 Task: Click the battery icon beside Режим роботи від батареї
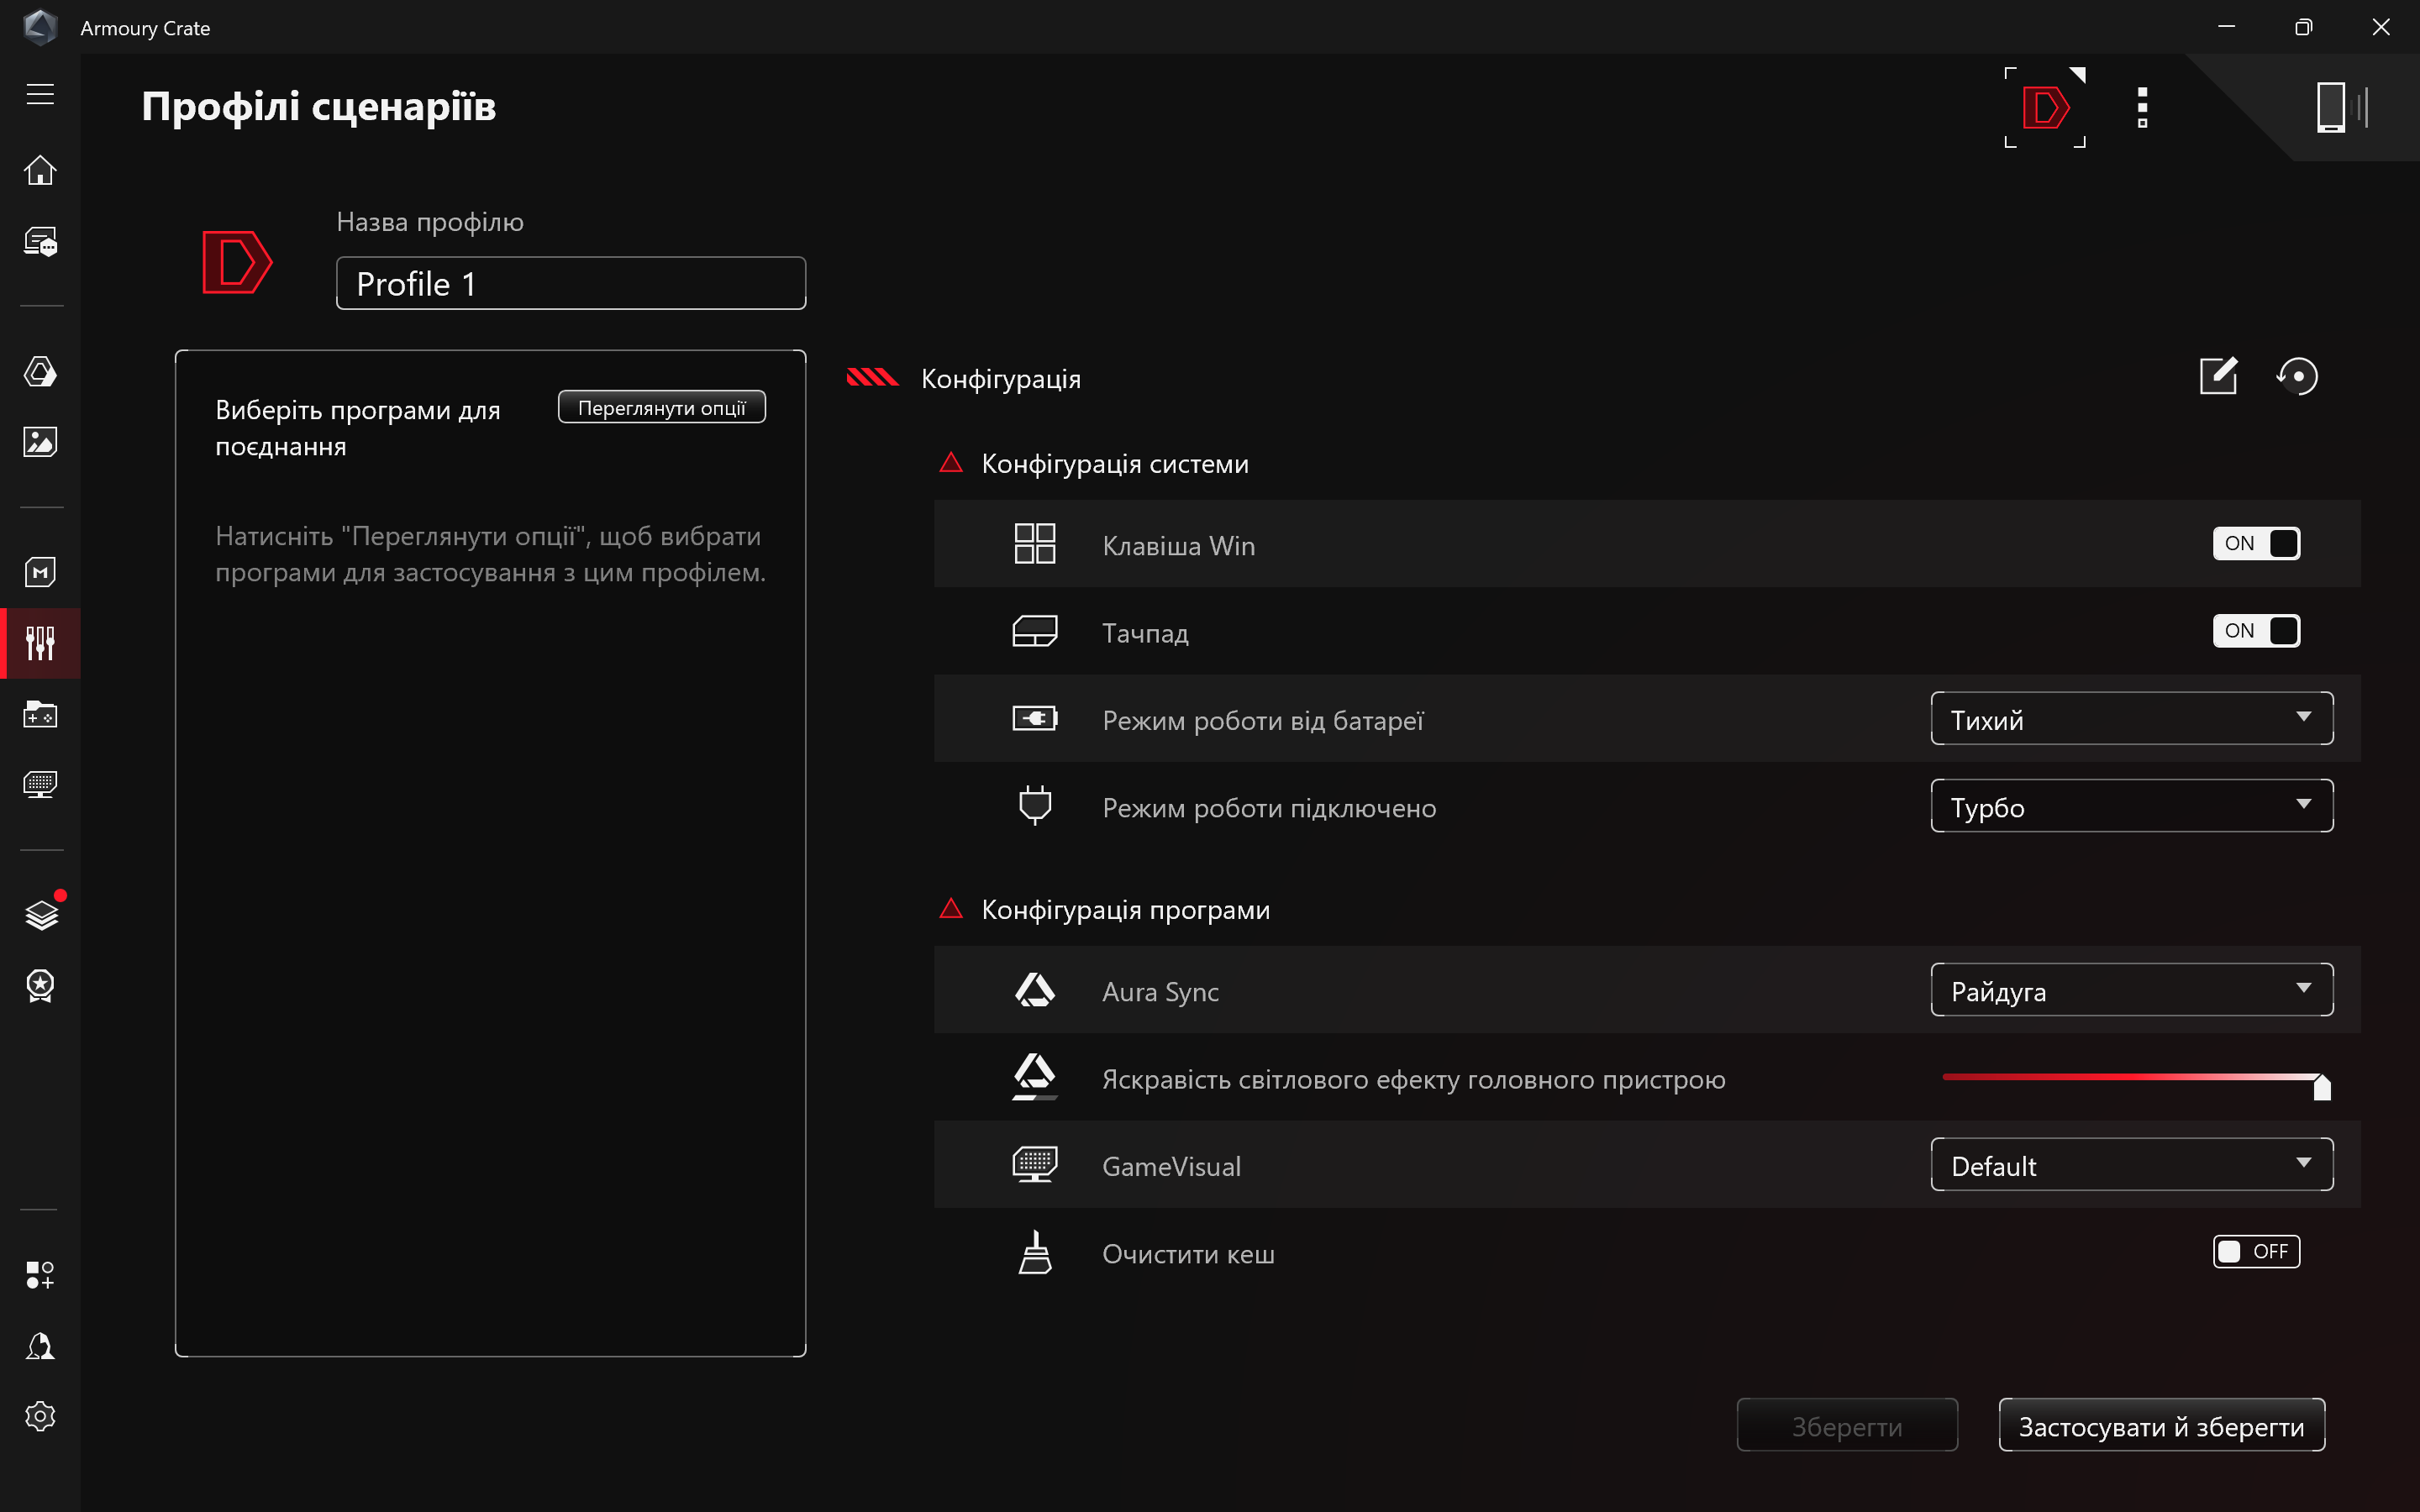[x=1035, y=718]
